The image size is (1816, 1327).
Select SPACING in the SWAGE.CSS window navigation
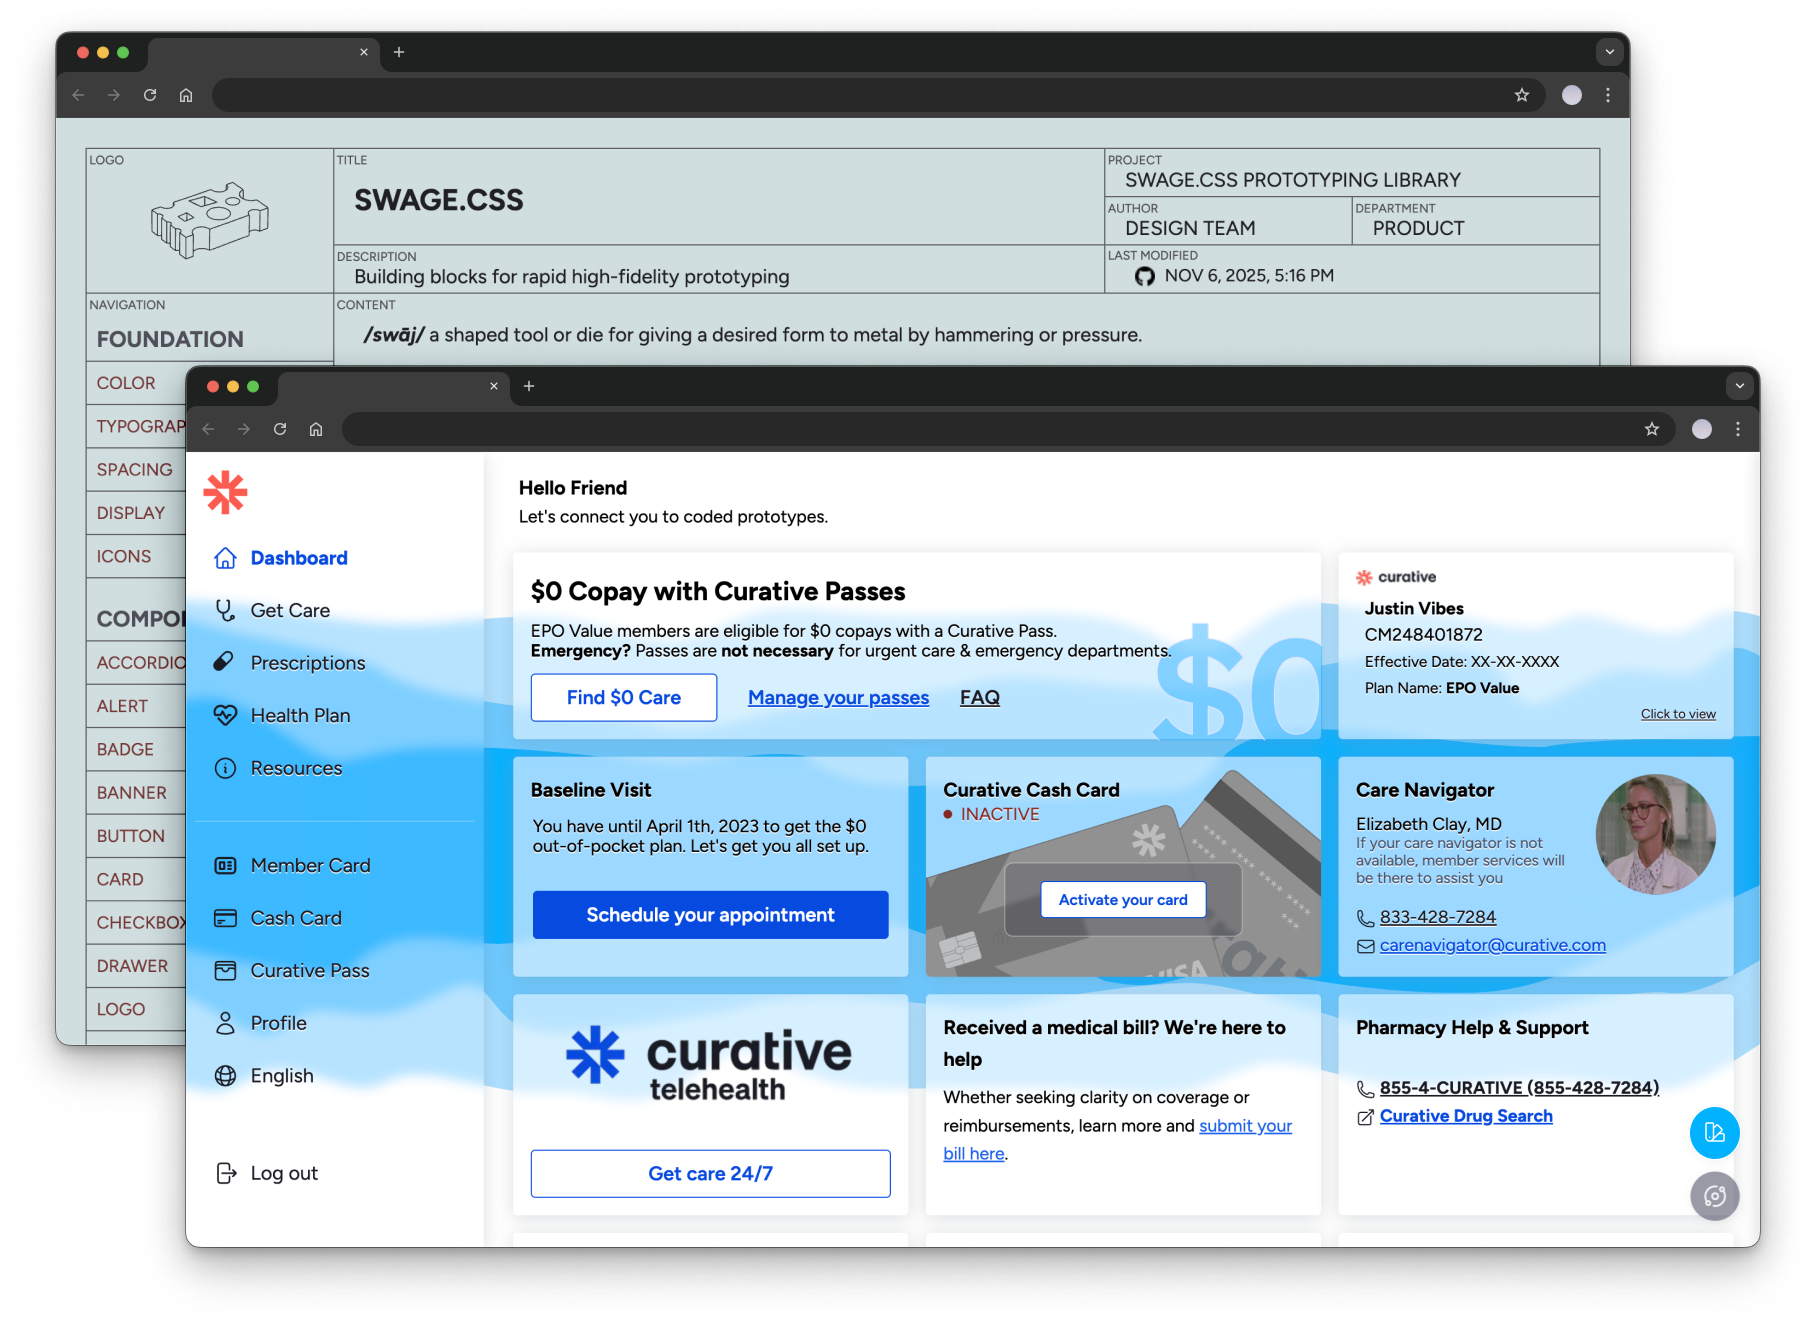tap(134, 470)
